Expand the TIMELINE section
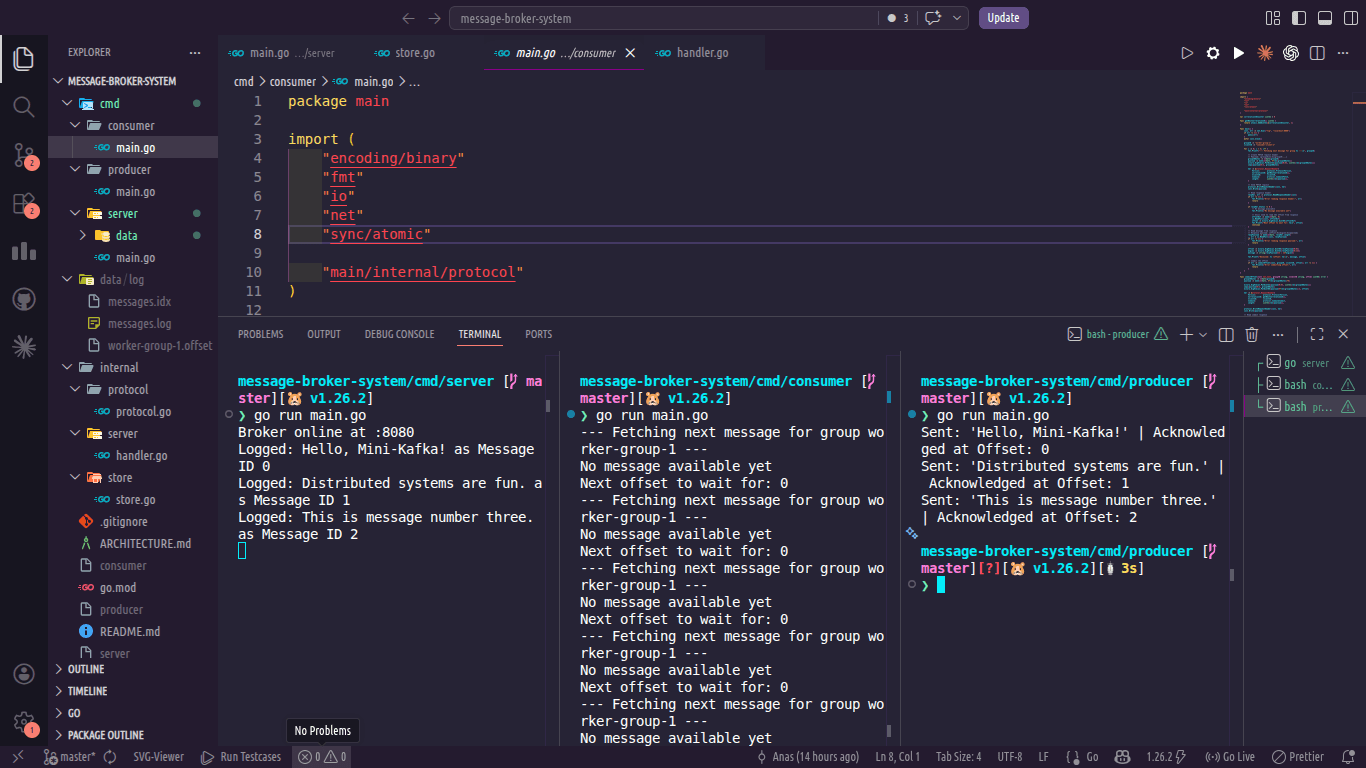1366x768 pixels. (133, 691)
